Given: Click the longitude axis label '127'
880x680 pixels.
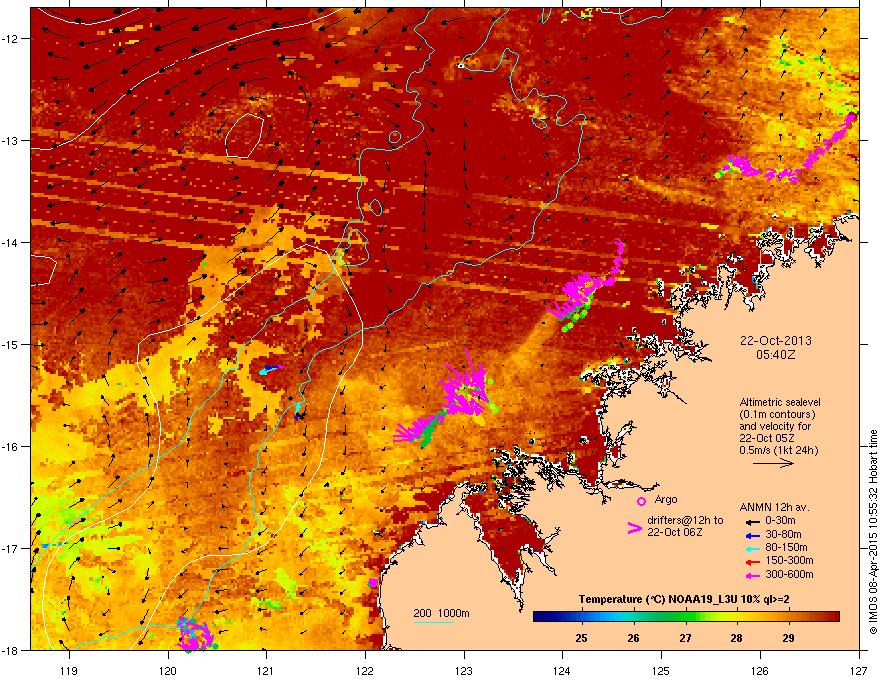Looking at the screenshot, I should tap(859, 670).
